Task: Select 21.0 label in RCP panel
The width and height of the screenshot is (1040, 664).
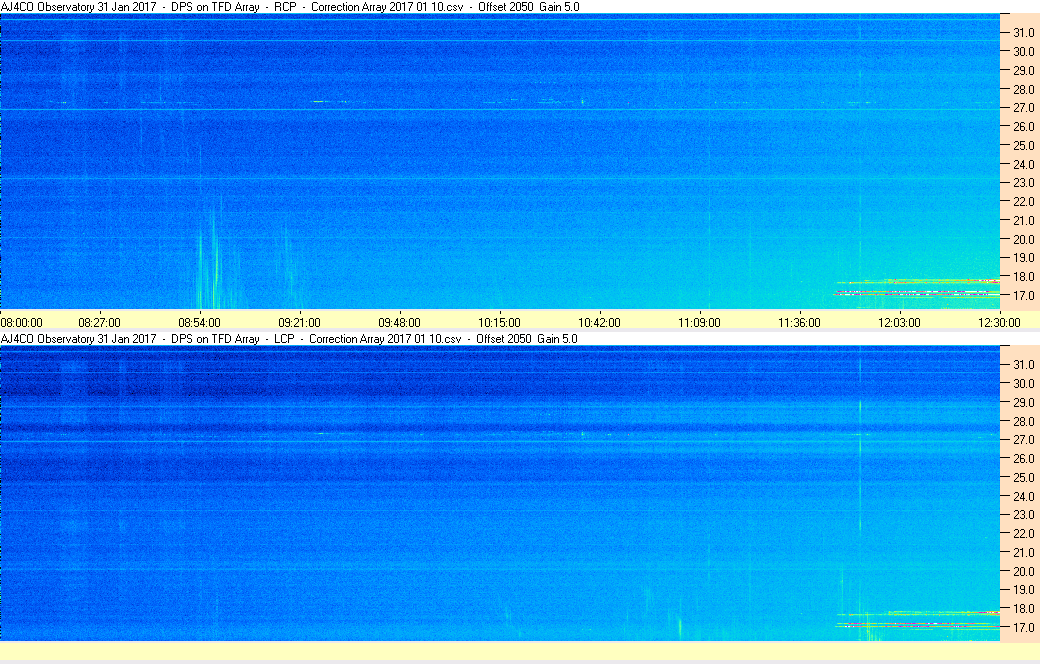Action: (x=1023, y=220)
